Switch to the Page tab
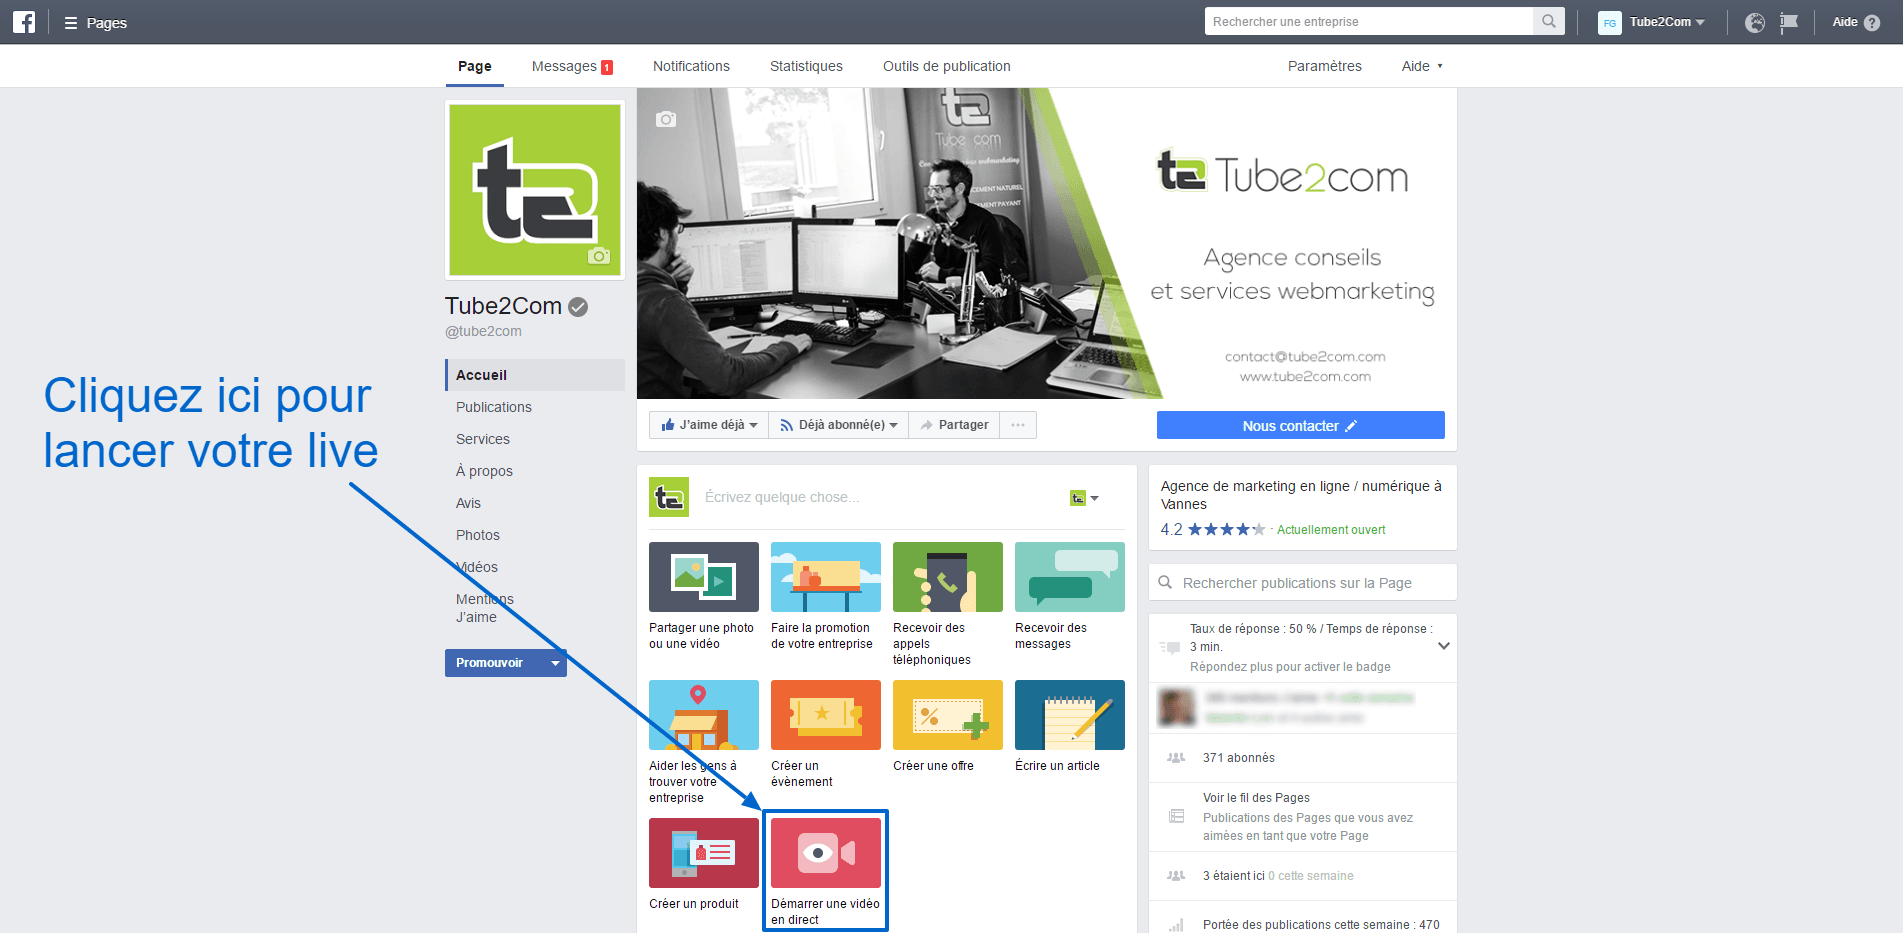 click(x=475, y=66)
